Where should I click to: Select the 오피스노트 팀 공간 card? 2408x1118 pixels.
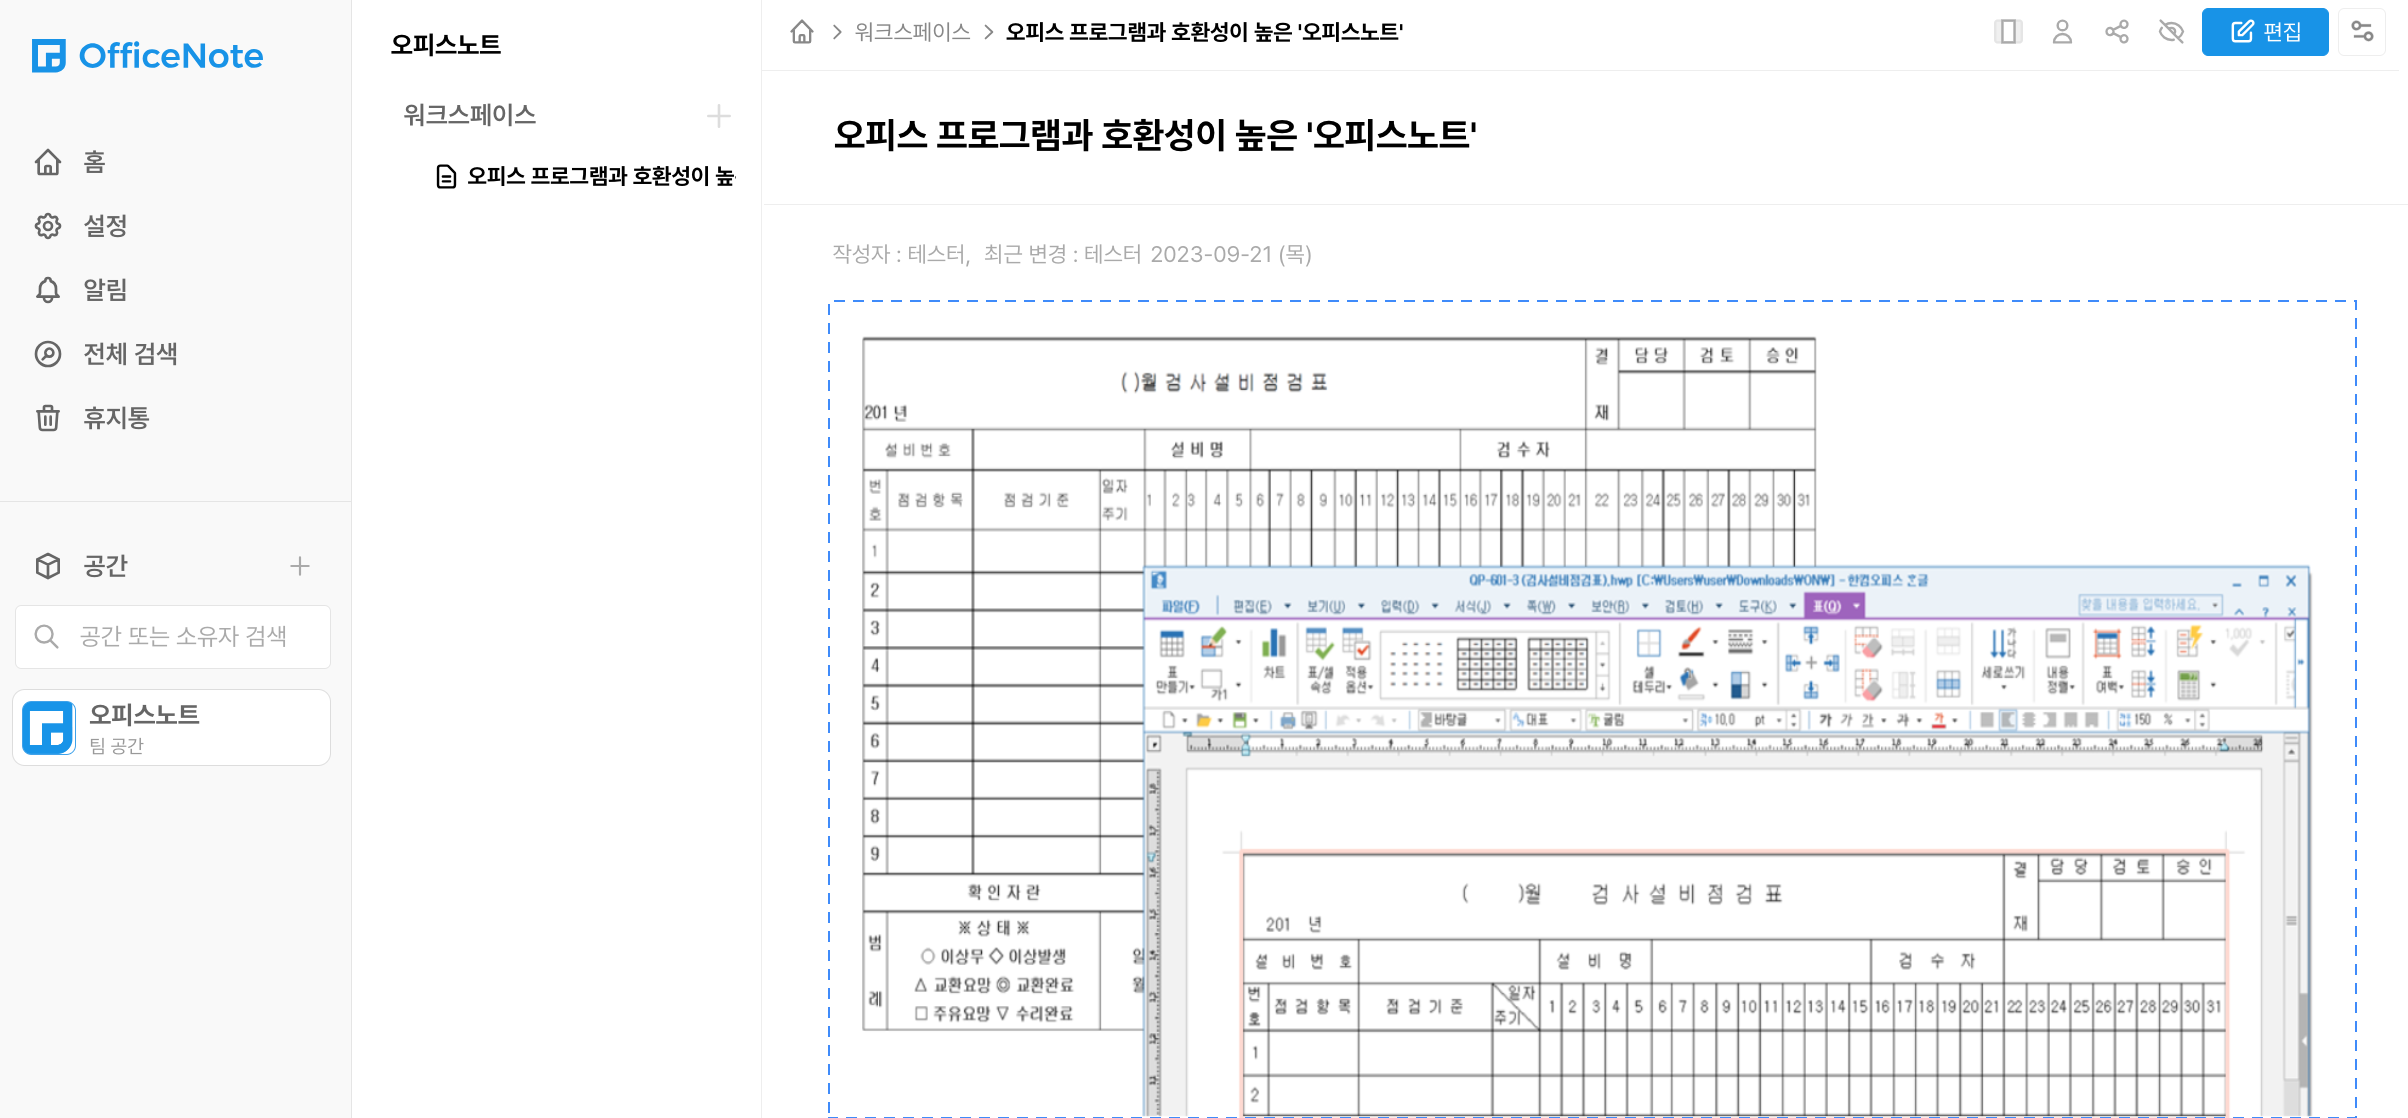[172, 728]
